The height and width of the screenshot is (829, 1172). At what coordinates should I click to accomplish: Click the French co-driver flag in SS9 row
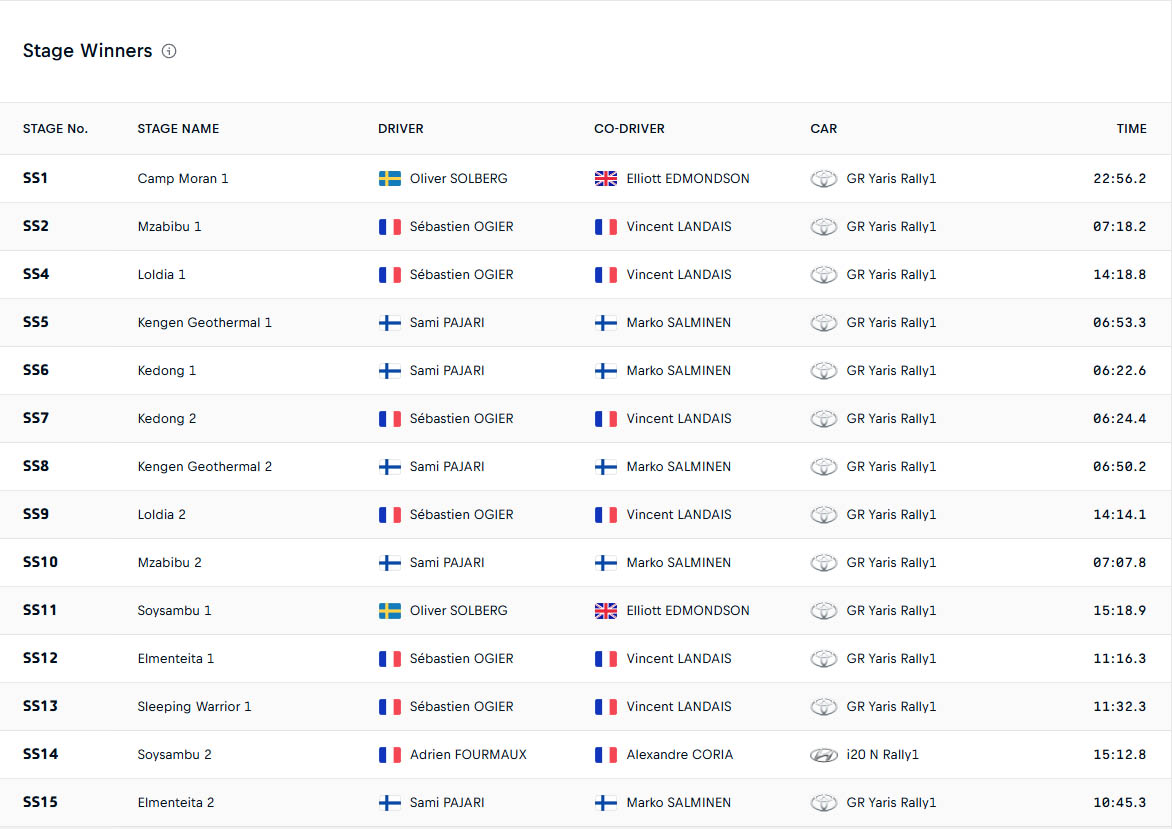(x=606, y=515)
